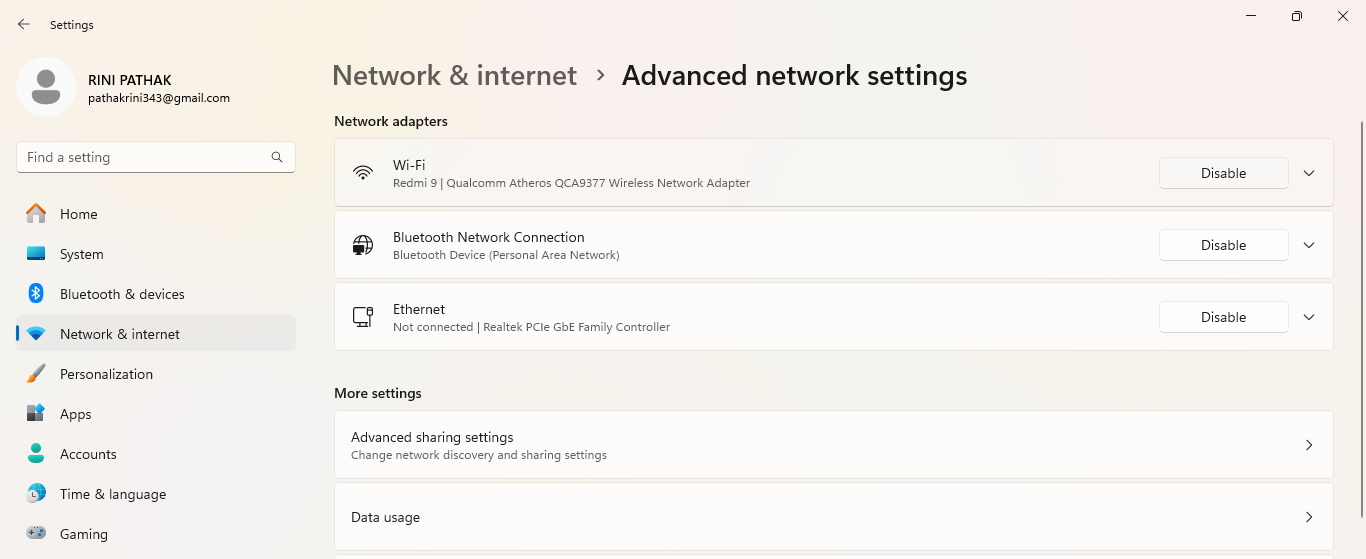This screenshot has width=1366, height=559.
Task: Open the System settings category
Action: (x=81, y=254)
